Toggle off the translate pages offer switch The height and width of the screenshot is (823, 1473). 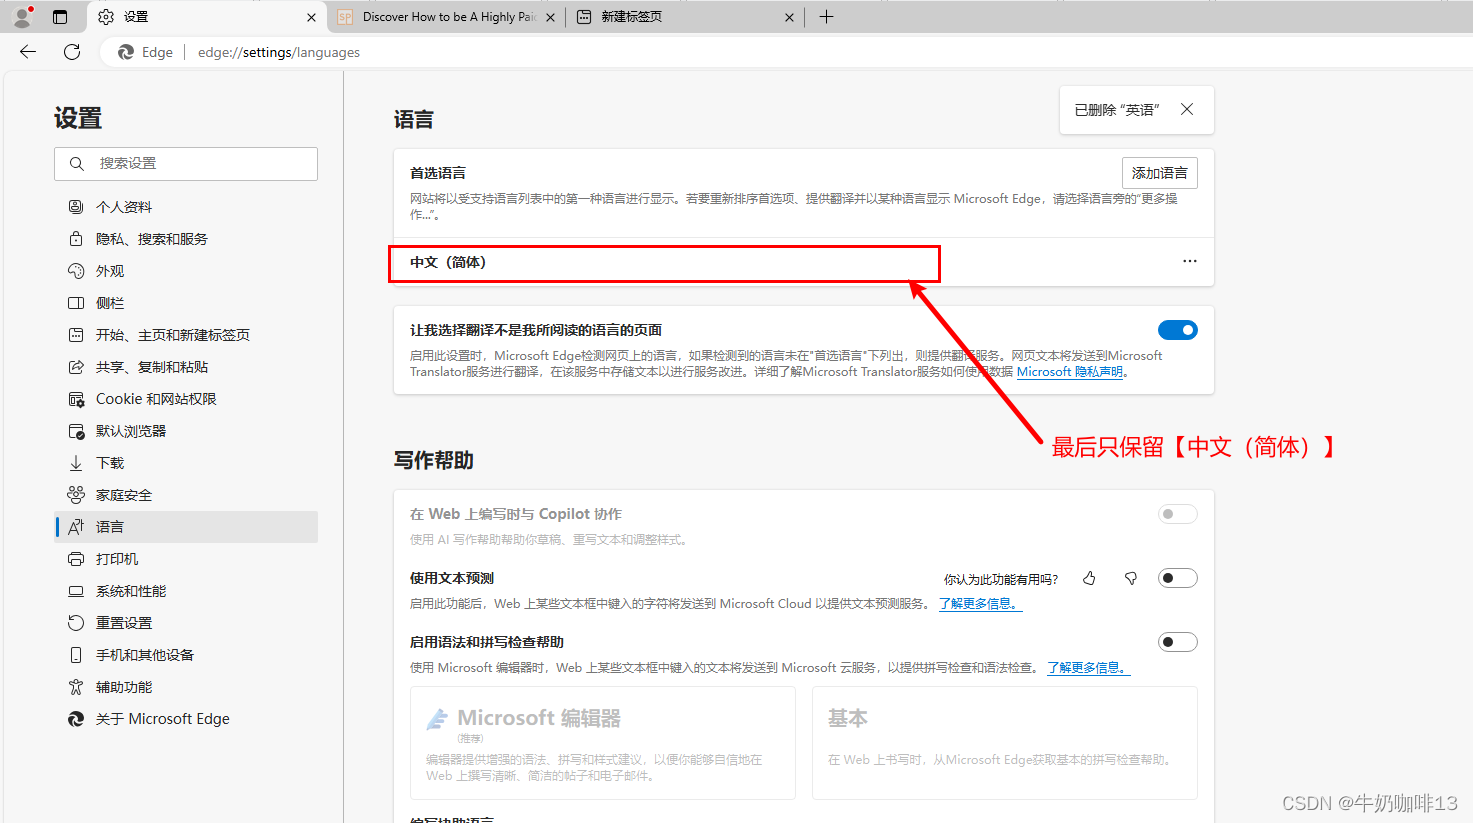coord(1178,330)
